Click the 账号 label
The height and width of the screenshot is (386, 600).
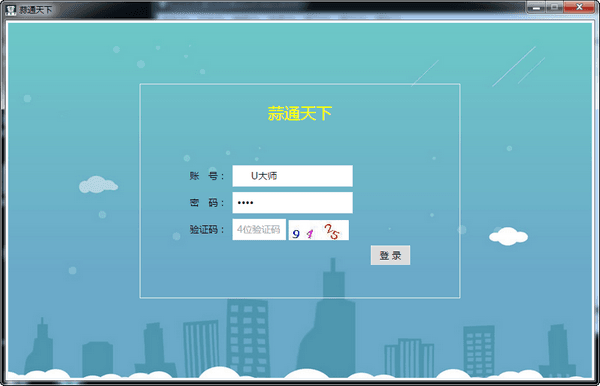pos(207,176)
